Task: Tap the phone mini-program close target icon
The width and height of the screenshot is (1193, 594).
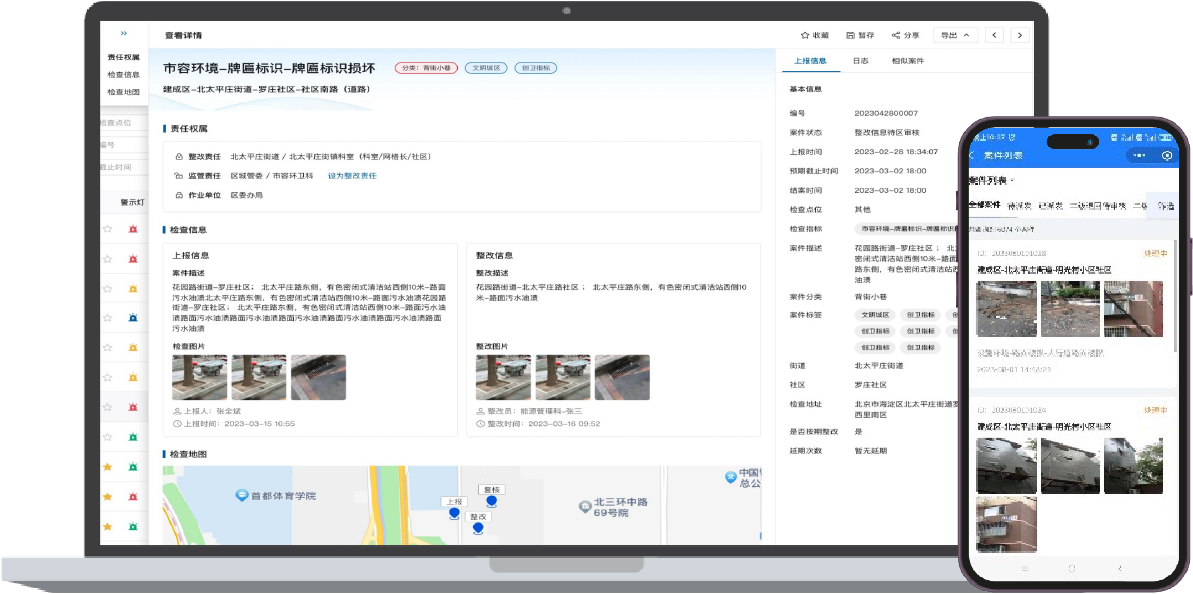Action: [x=1166, y=156]
